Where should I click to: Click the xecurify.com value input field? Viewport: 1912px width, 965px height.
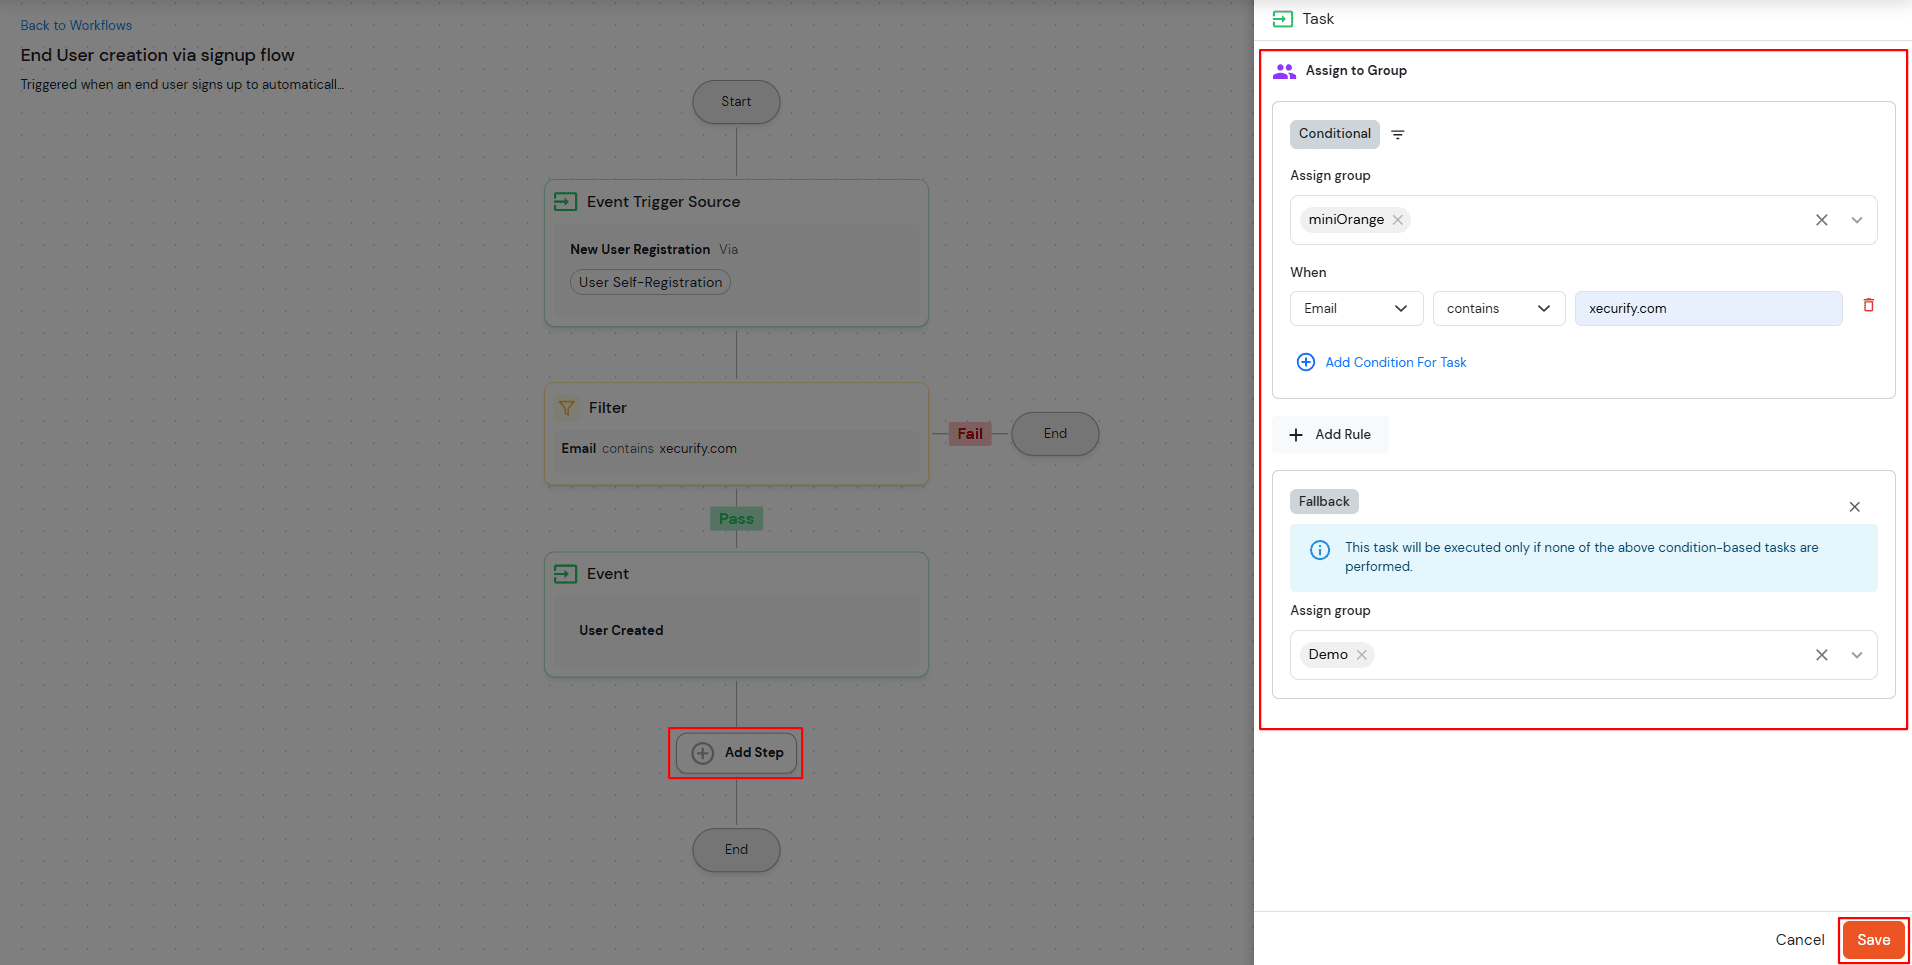1708,308
